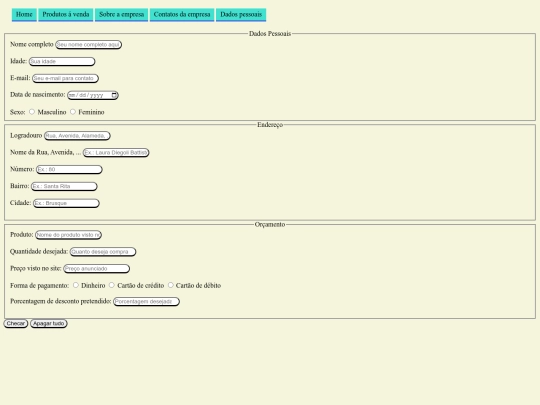The height and width of the screenshot is (405, 540).
Task: Open Contatos da empresa page
Action: 182,15
